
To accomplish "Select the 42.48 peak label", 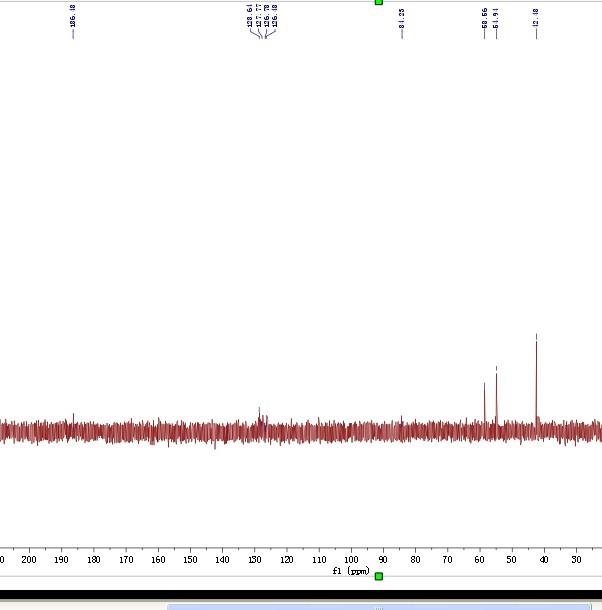I will pyautogui.click(x=536, y=18).
